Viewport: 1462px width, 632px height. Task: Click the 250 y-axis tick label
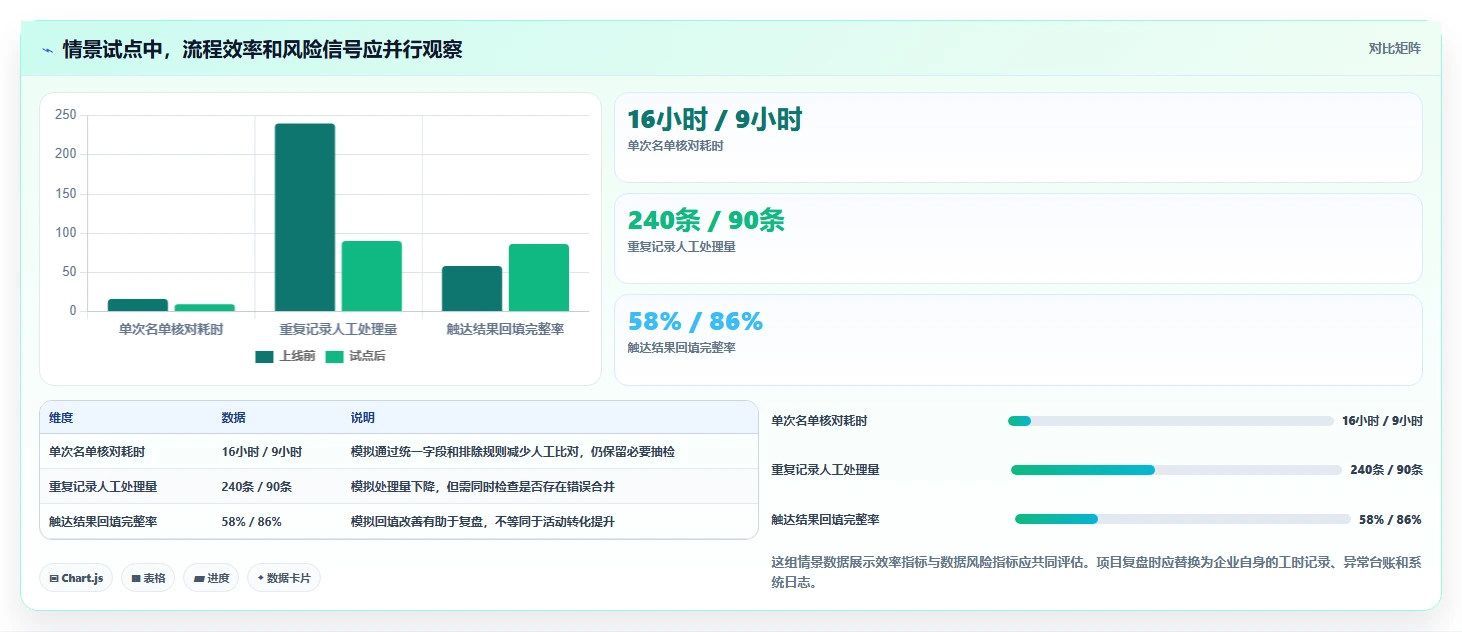coord(66,115)
